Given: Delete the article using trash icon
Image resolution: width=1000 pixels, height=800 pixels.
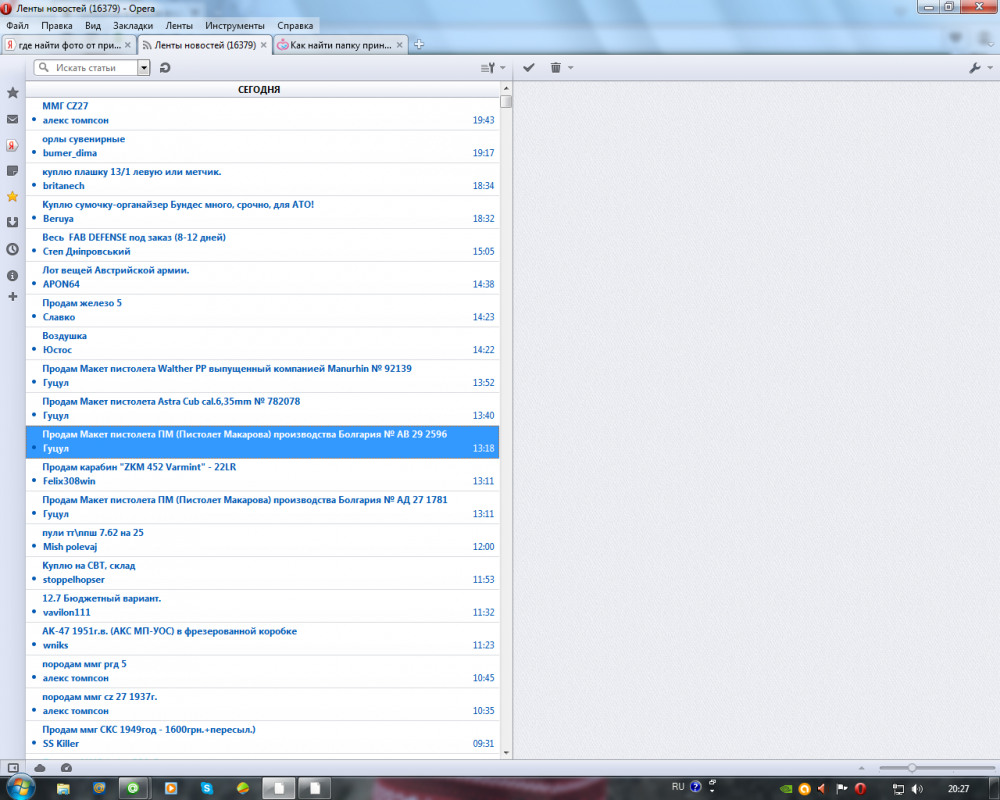Looking at the screenshot, I should click(x=556, y=67).
